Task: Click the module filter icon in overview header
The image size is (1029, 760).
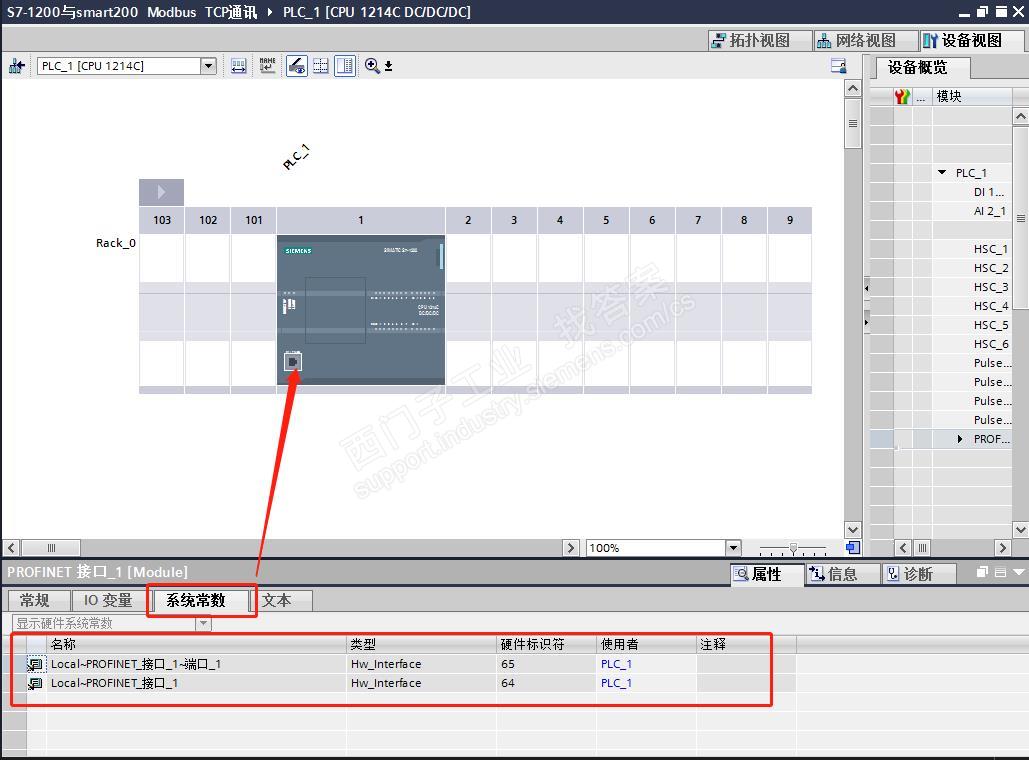Action: click(902, 96)
